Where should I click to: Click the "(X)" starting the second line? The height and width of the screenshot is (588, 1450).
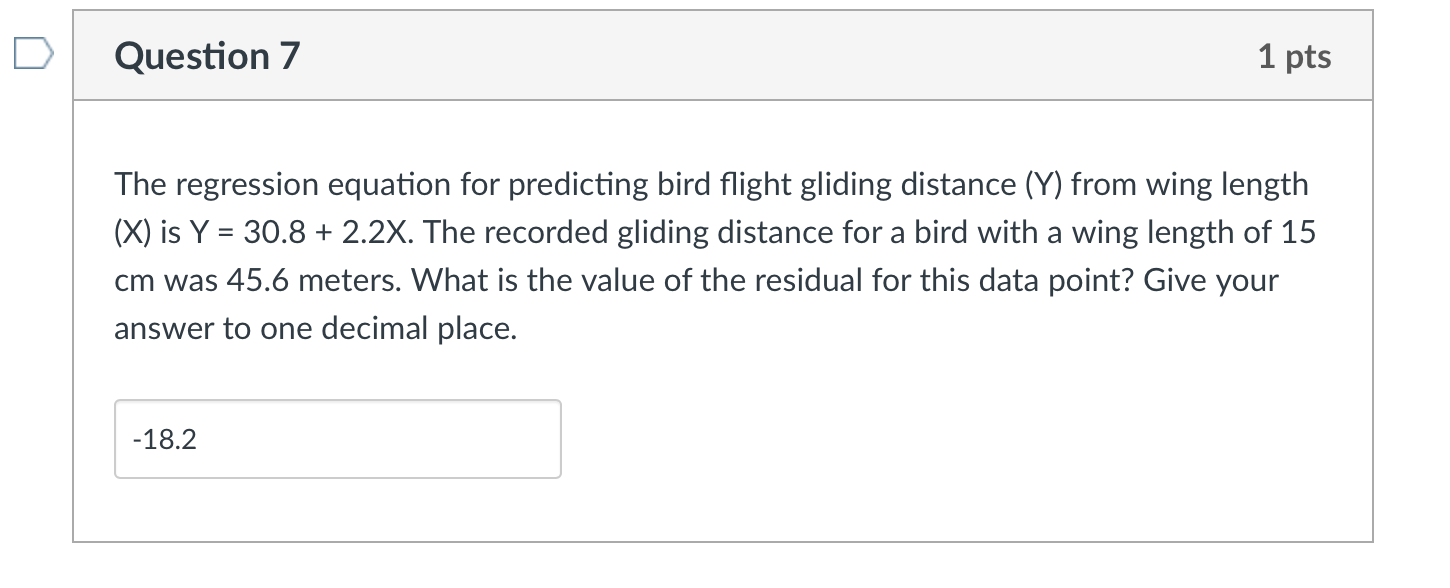coord(132,233)
